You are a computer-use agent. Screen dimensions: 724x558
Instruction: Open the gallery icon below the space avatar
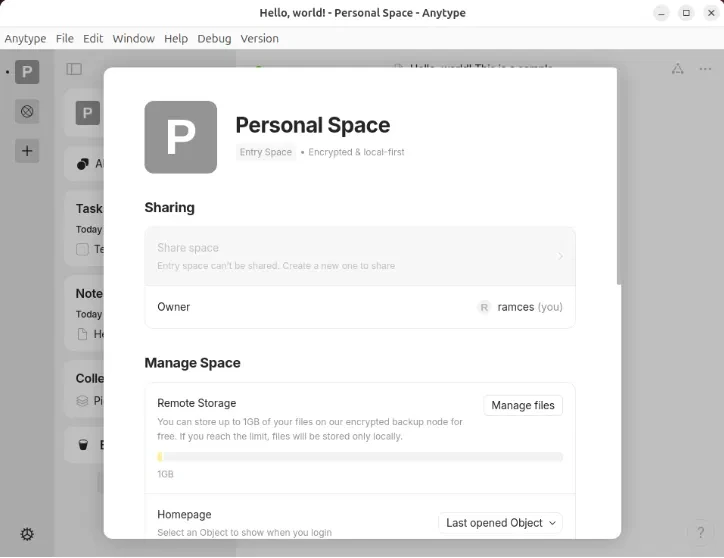(x=27, y=112)
